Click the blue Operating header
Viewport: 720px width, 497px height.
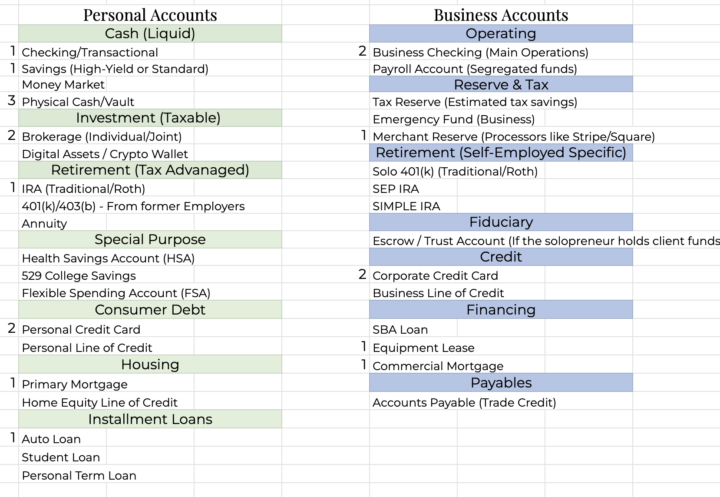[x=501, y=34]
